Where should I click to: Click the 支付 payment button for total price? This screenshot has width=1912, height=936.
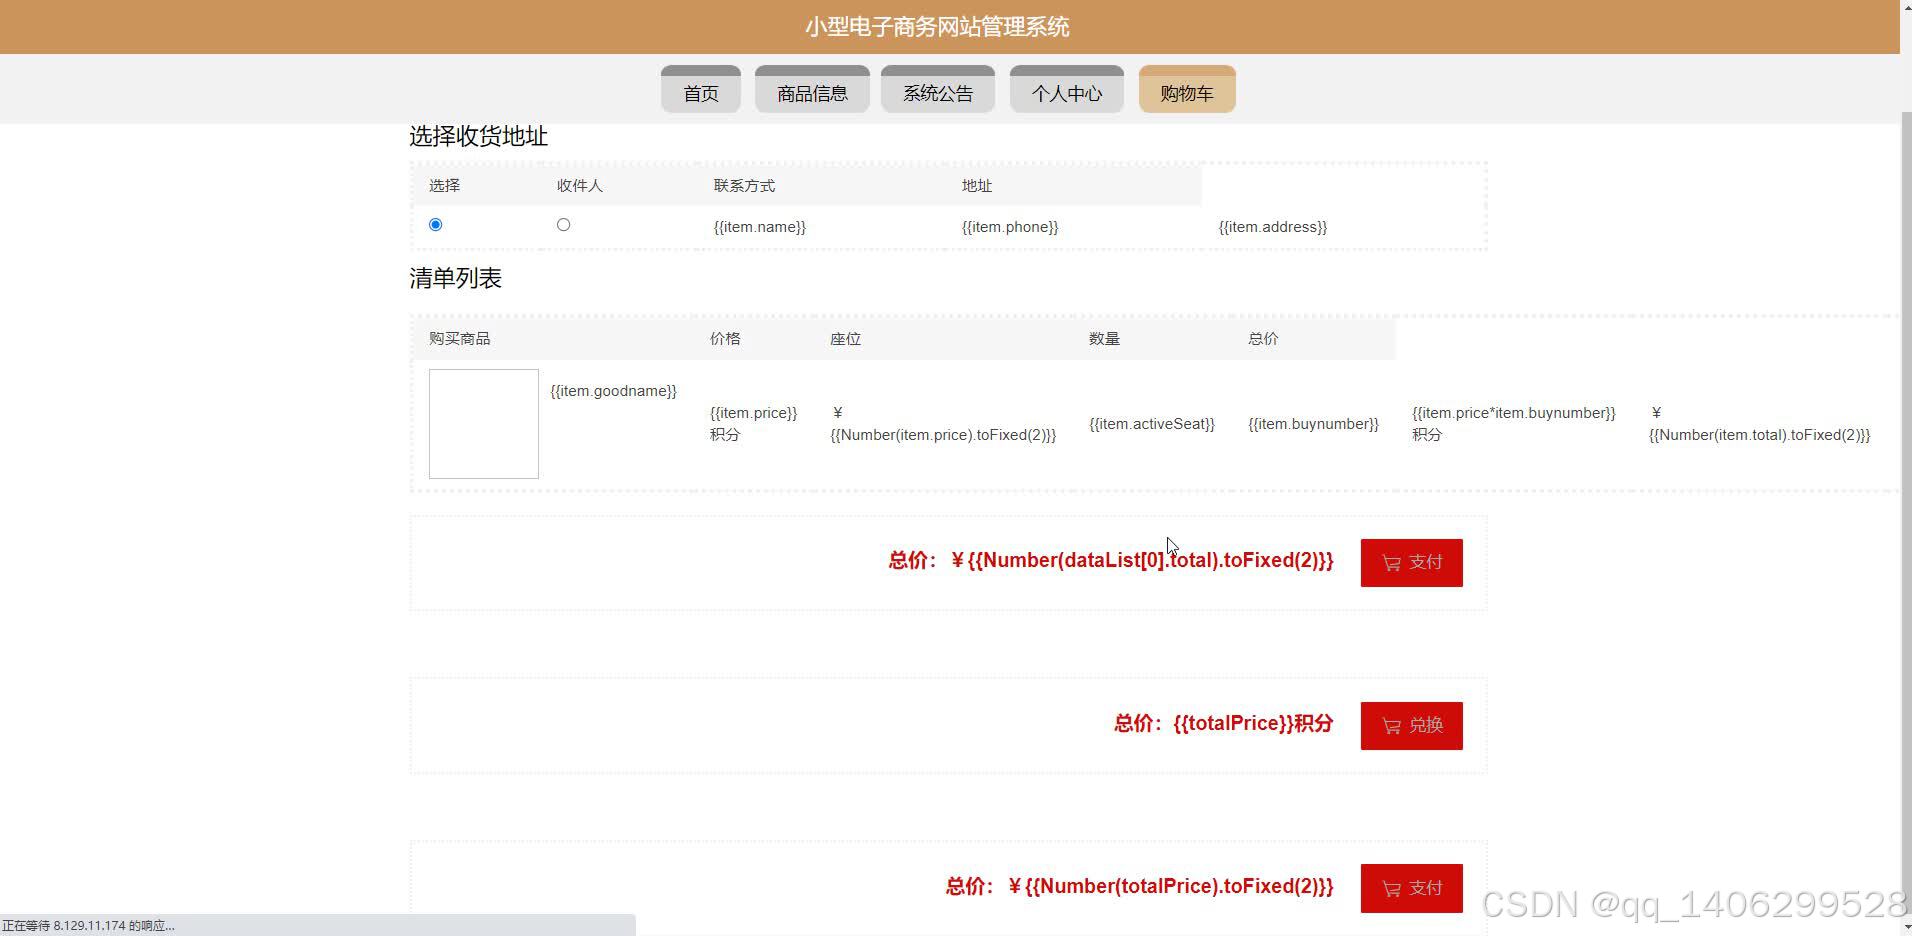1411,563
